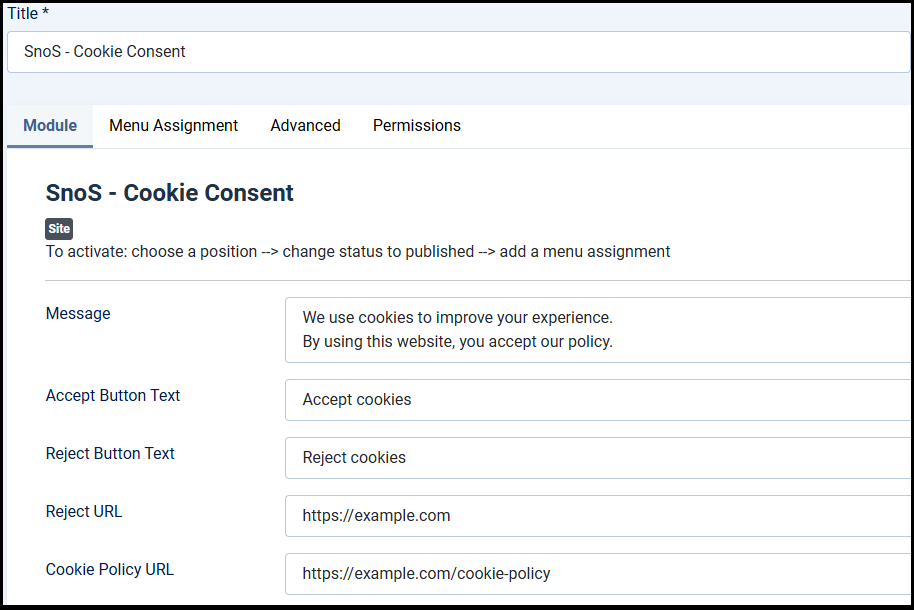Edit the Accept Button Text field
Screen dimensions: 914x610
pyautogui.click(x=598, y=400)
